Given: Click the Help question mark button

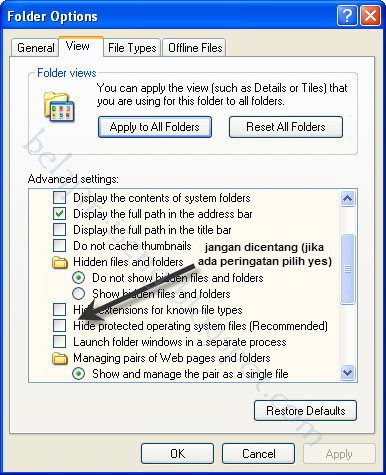Looking at the screenshot, I should pyautogui.click(x=347, y=15).
